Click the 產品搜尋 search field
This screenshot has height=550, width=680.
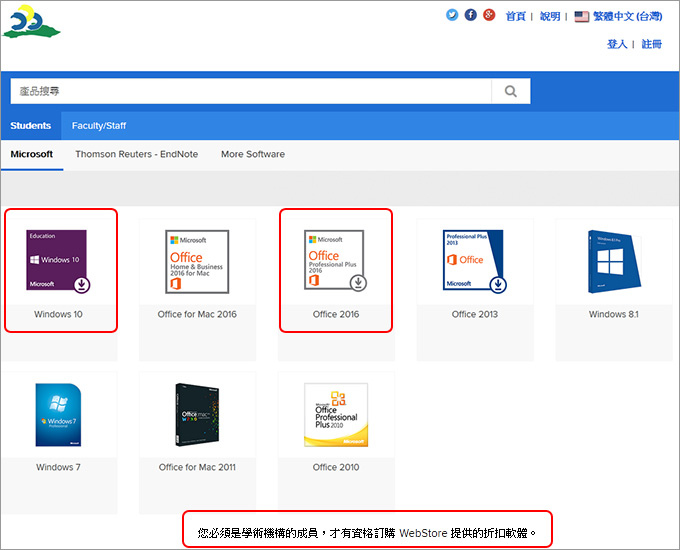pos(251,91)
